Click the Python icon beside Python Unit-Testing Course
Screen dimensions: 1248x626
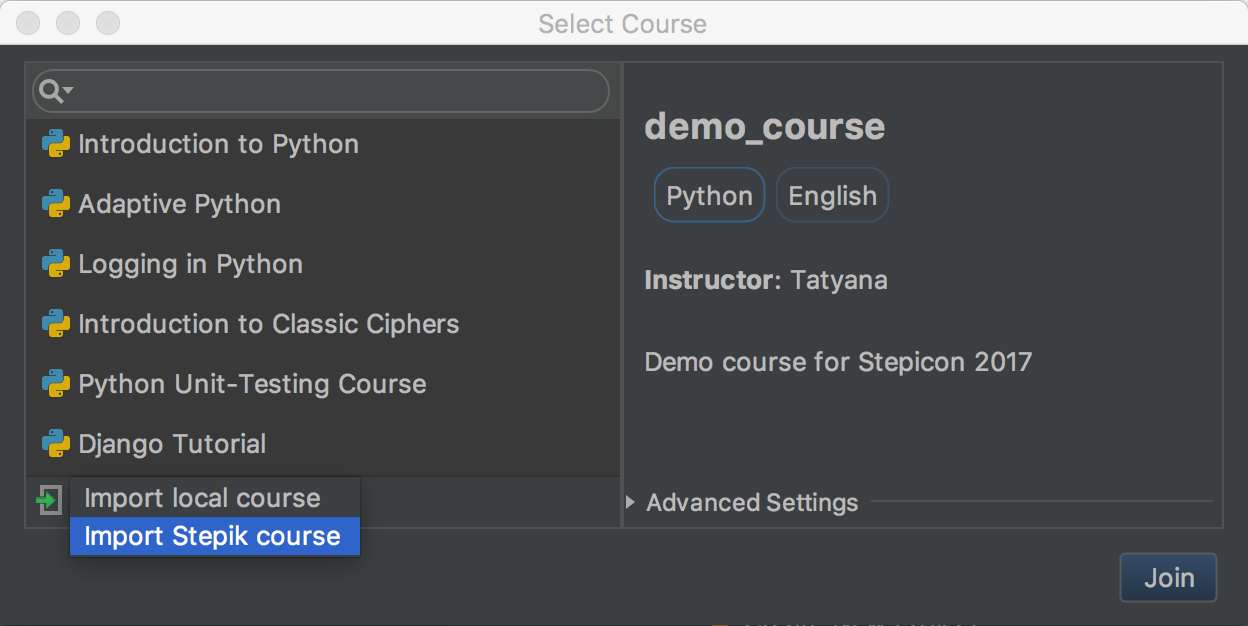click(x=55, y=384)
